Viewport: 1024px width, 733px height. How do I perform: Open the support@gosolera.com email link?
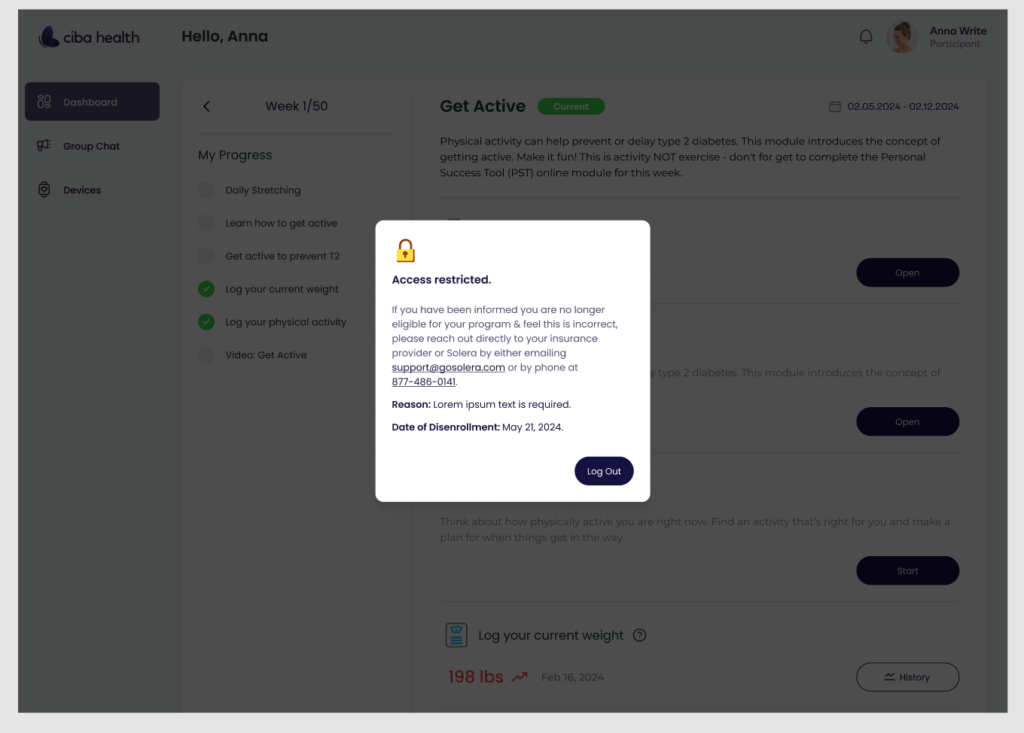coord(448,367)
